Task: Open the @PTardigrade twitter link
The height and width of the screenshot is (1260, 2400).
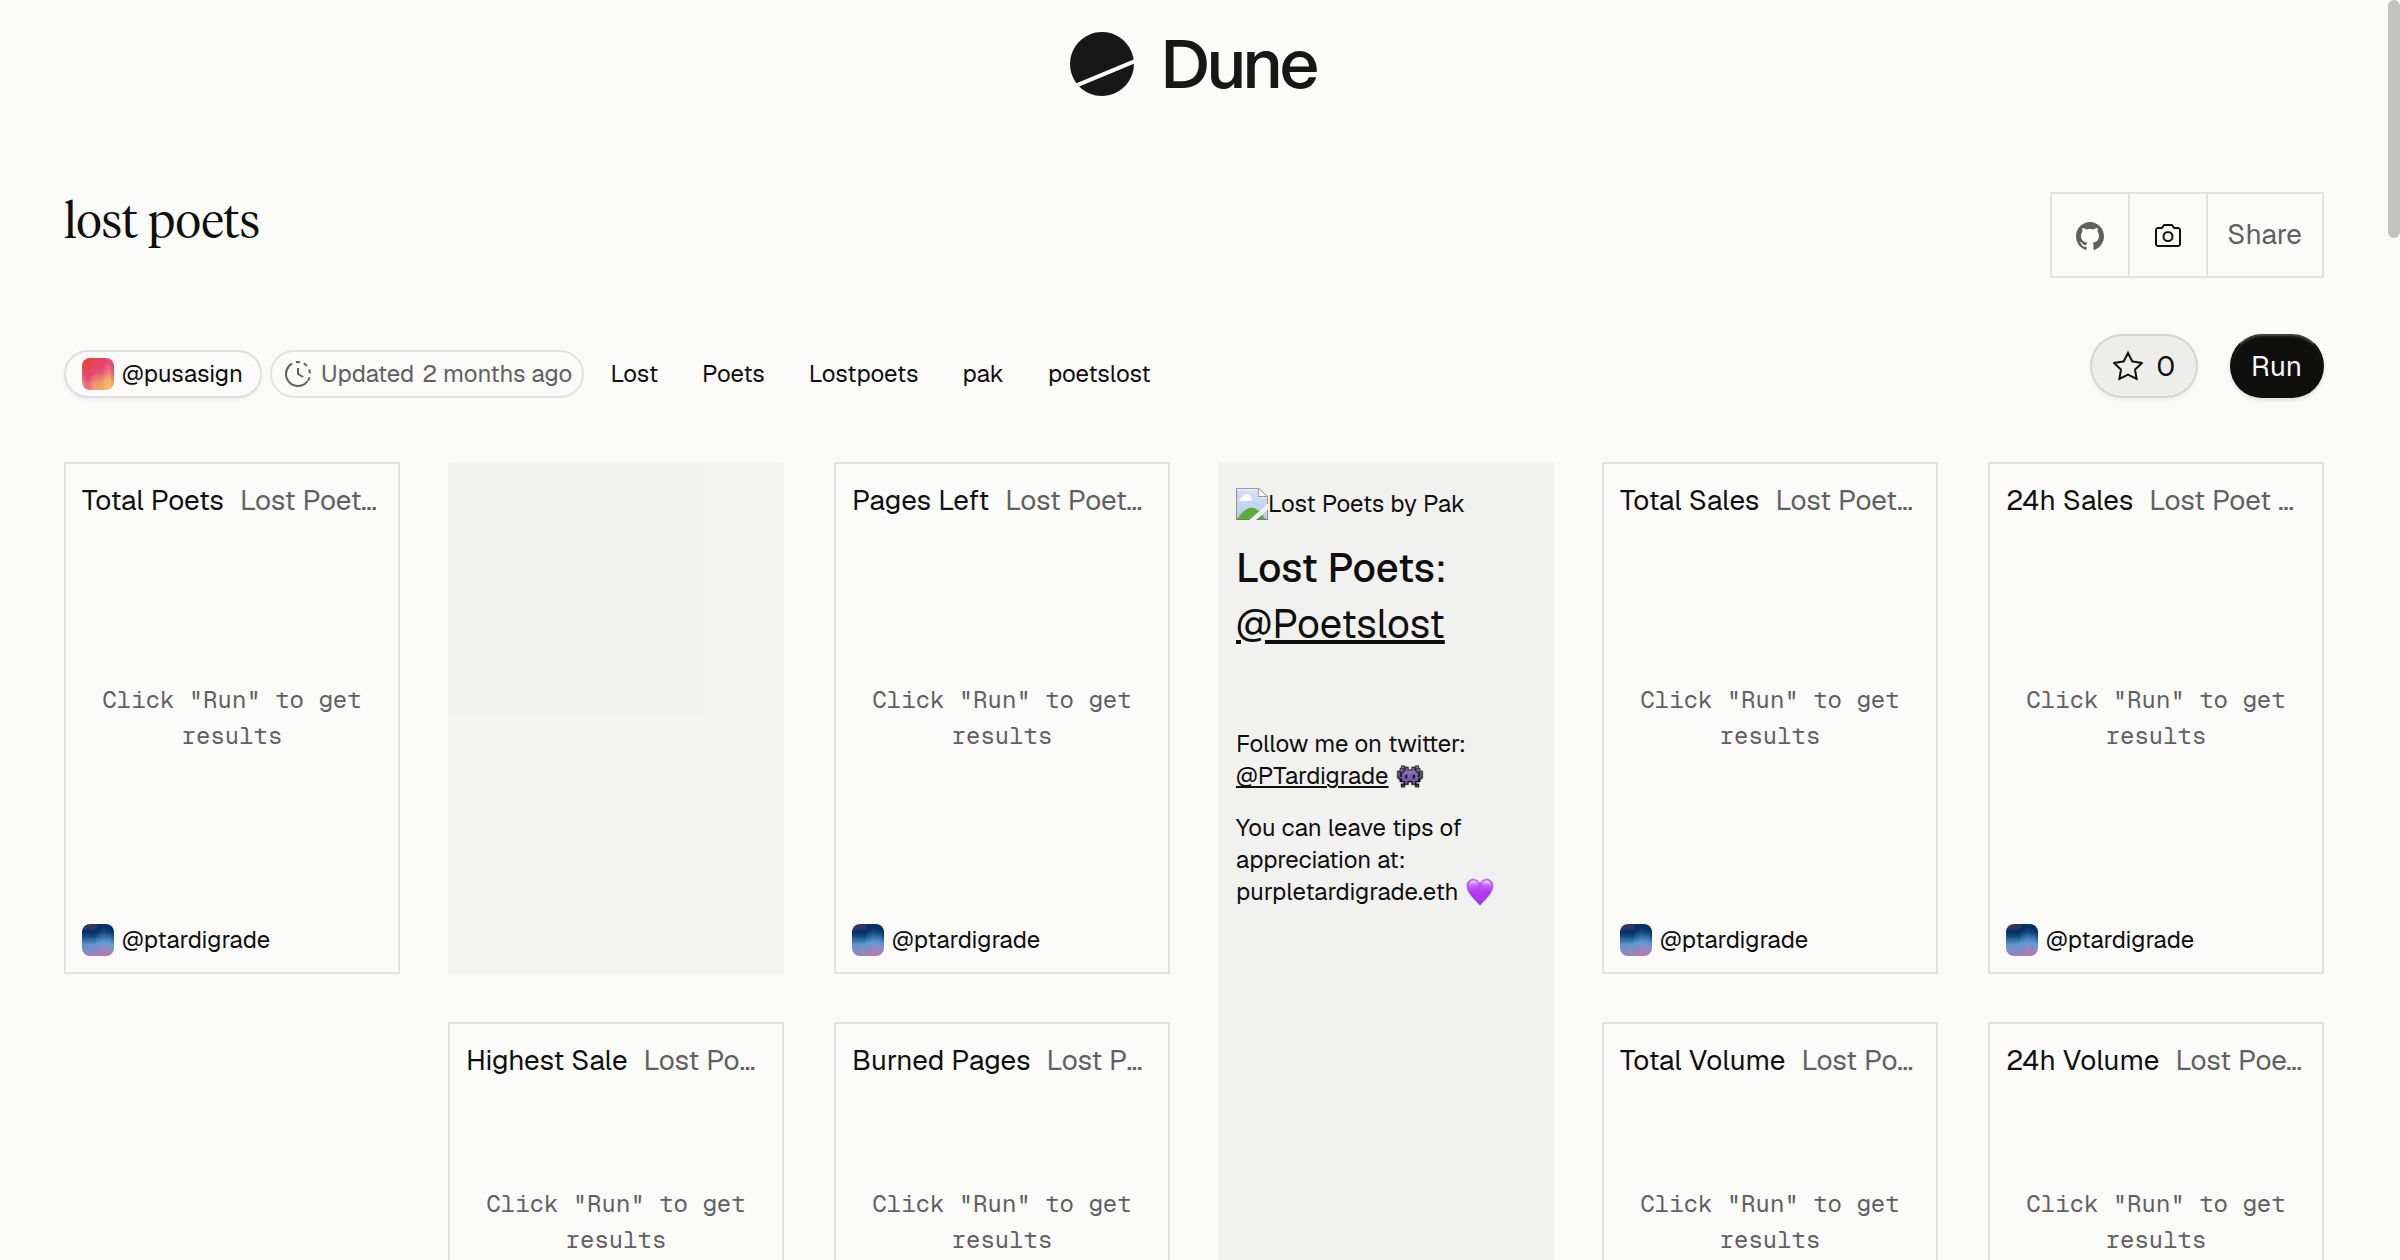Action: point(1312,776)
